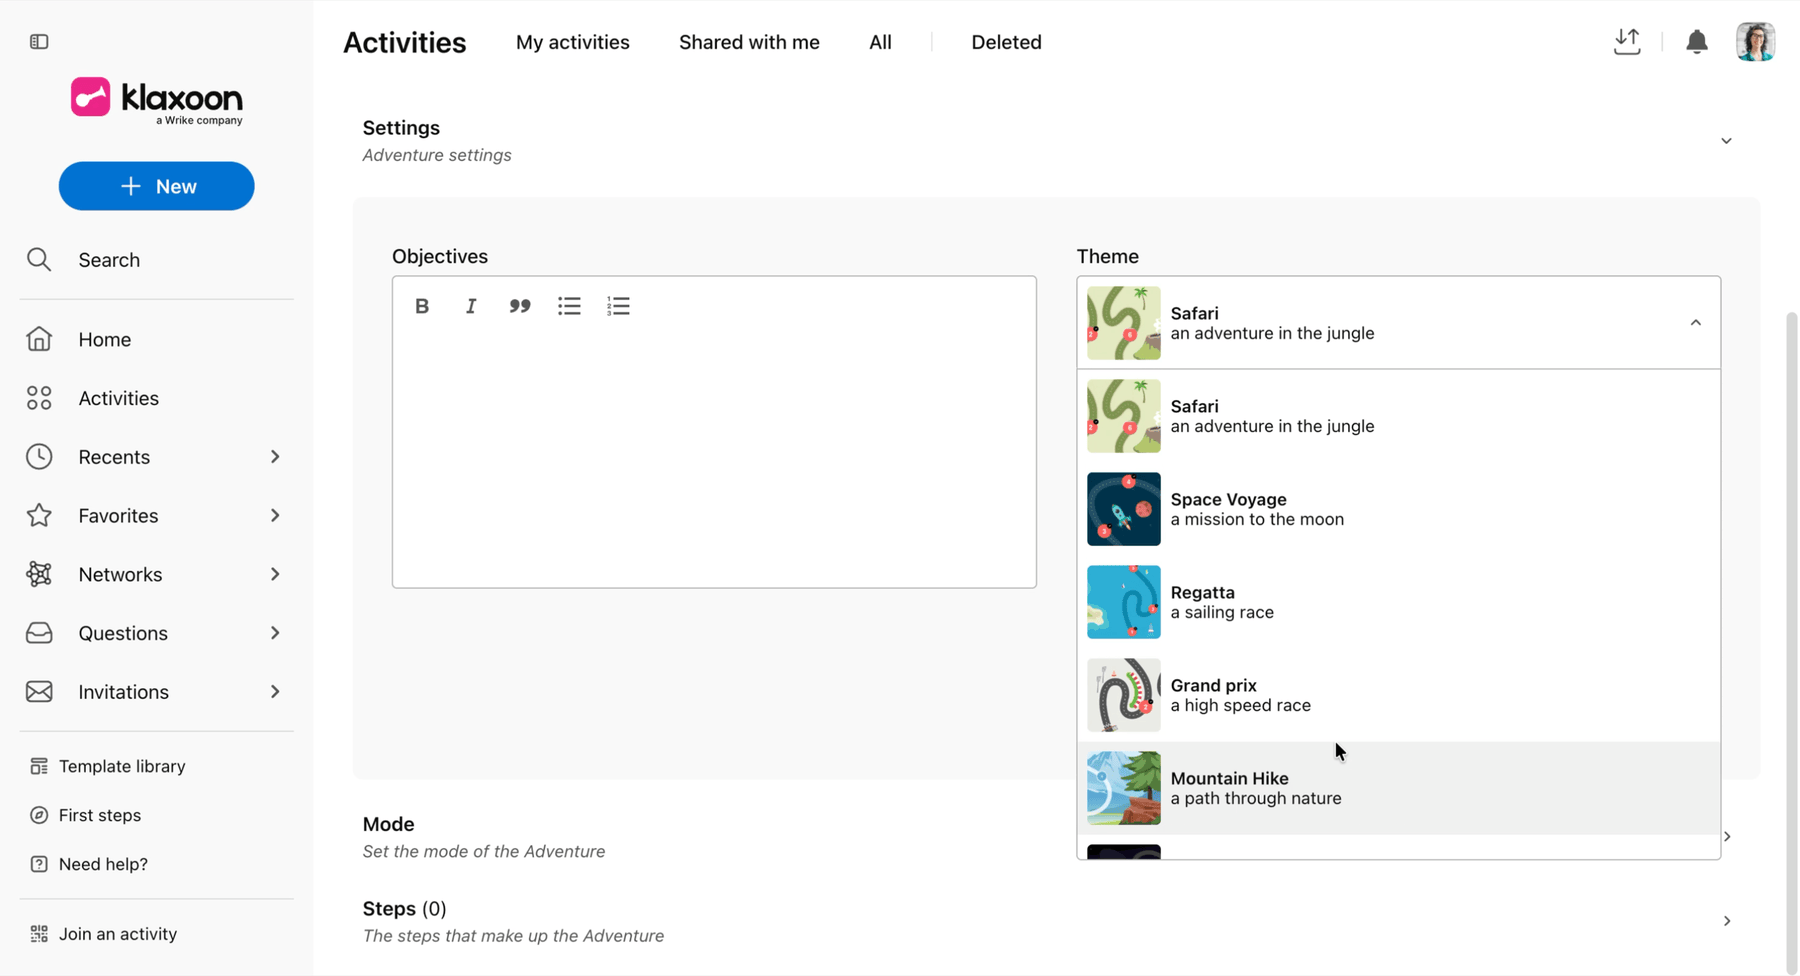The image size is (1800, 976).
Task: Select the Space Voyage theme
Action: [x=1399, y=509]
